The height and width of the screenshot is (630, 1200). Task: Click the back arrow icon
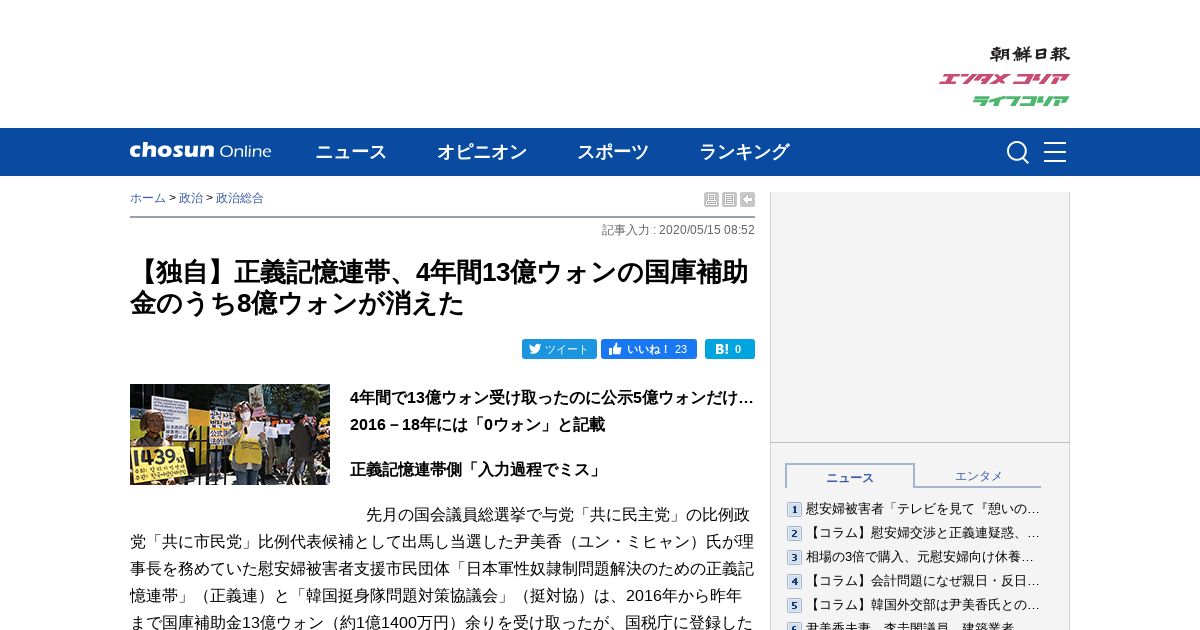(747, 199)
